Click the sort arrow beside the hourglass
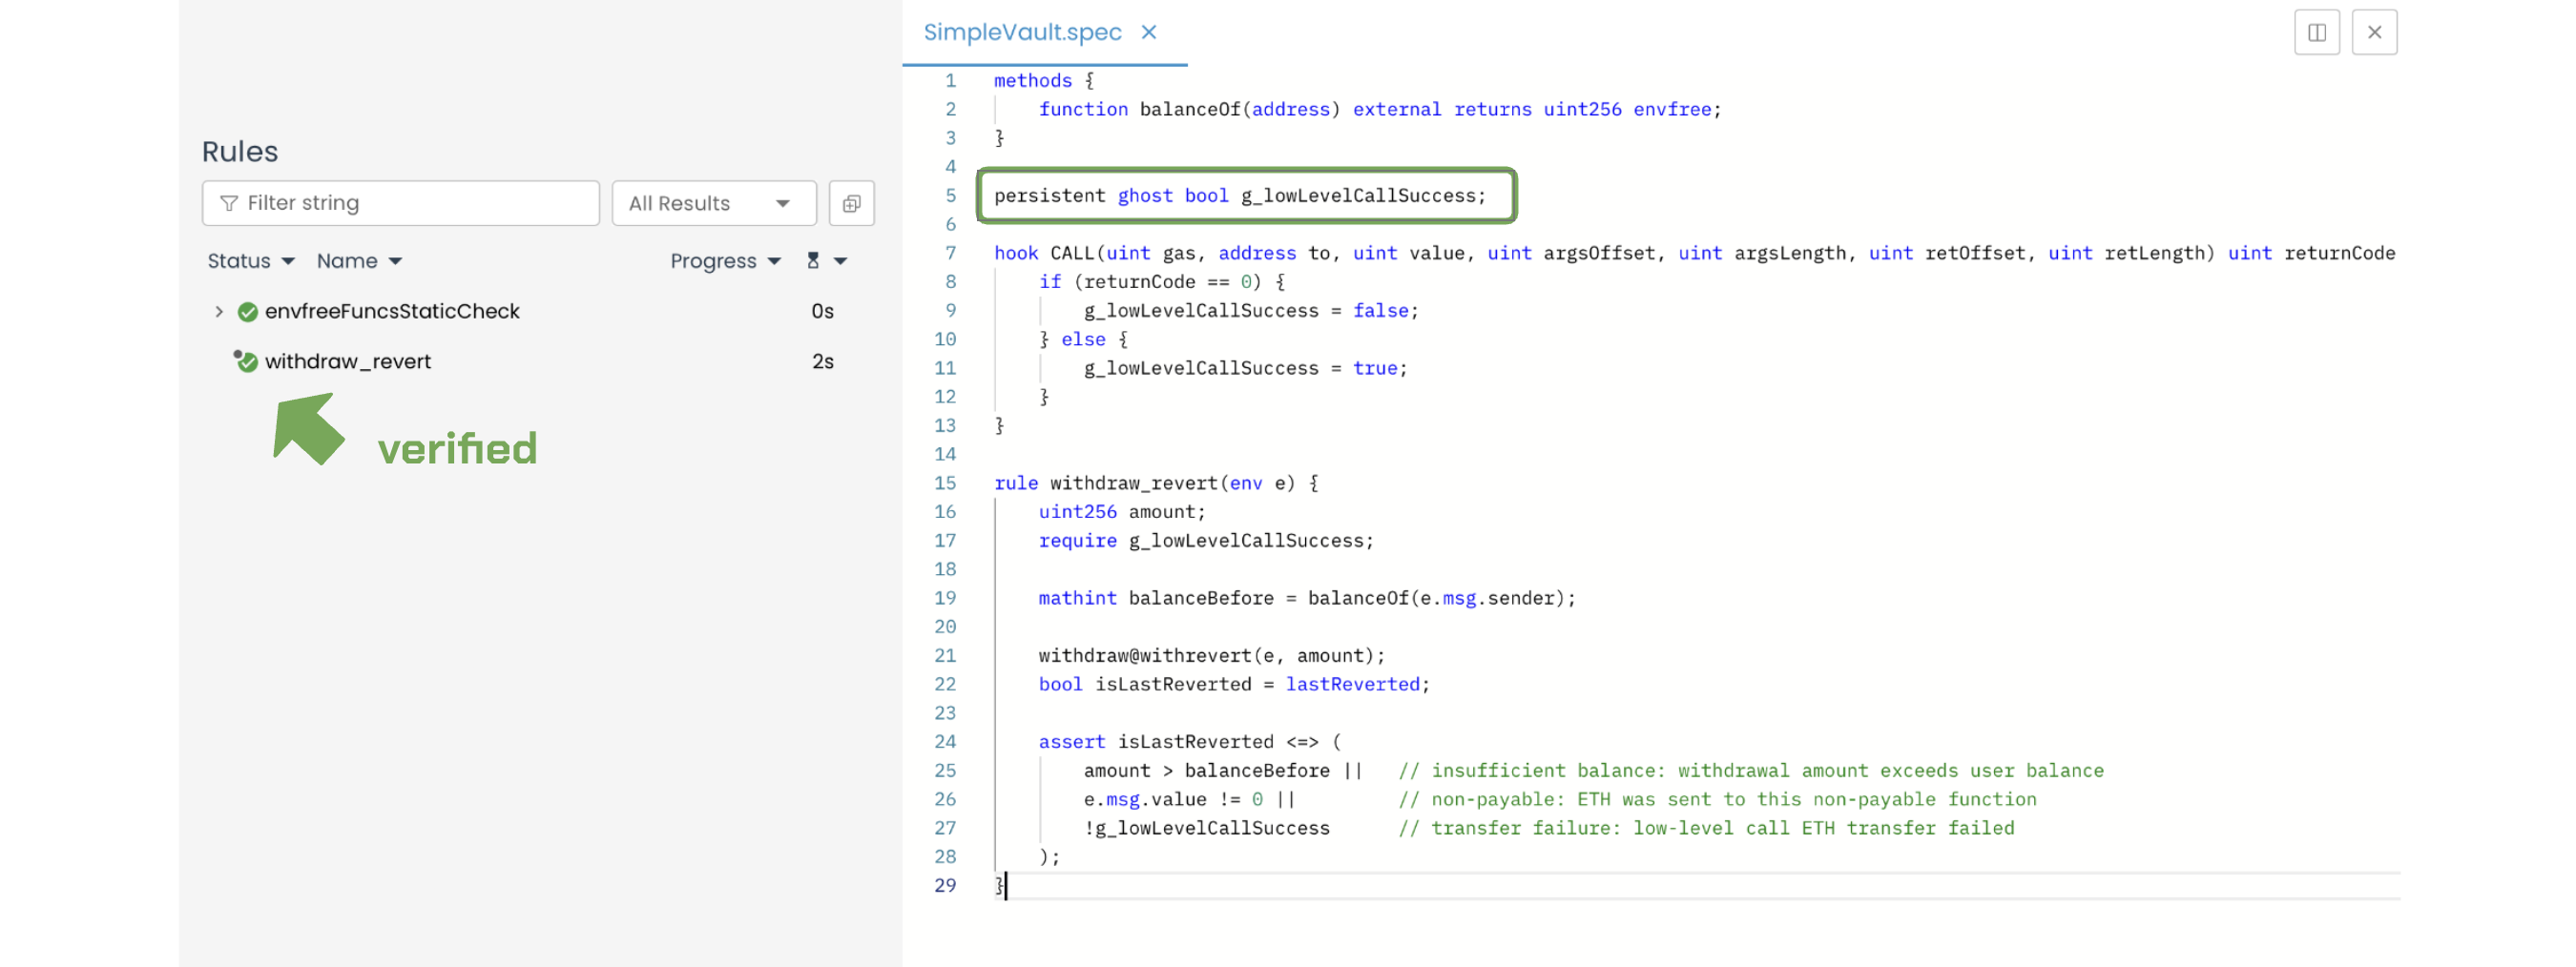Viewport: 2576px width, 967px height. (x=840, y=261)
